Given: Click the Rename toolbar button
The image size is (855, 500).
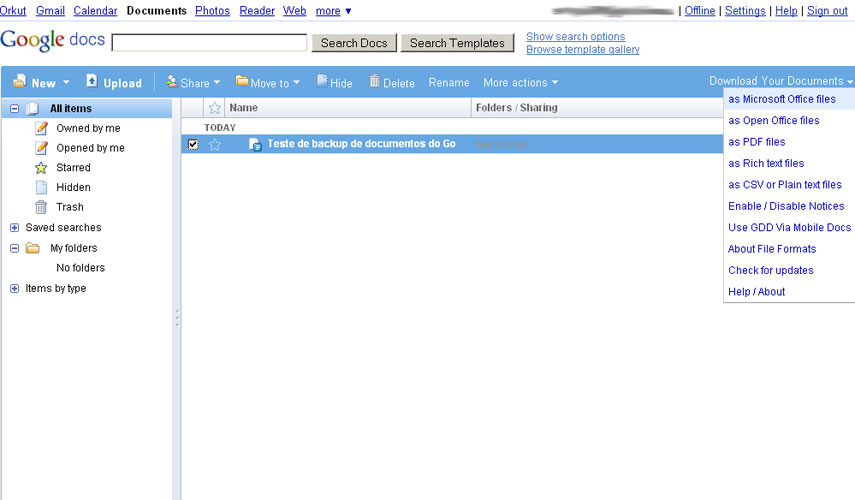Looking at the screenshot, I should [449, 82].
